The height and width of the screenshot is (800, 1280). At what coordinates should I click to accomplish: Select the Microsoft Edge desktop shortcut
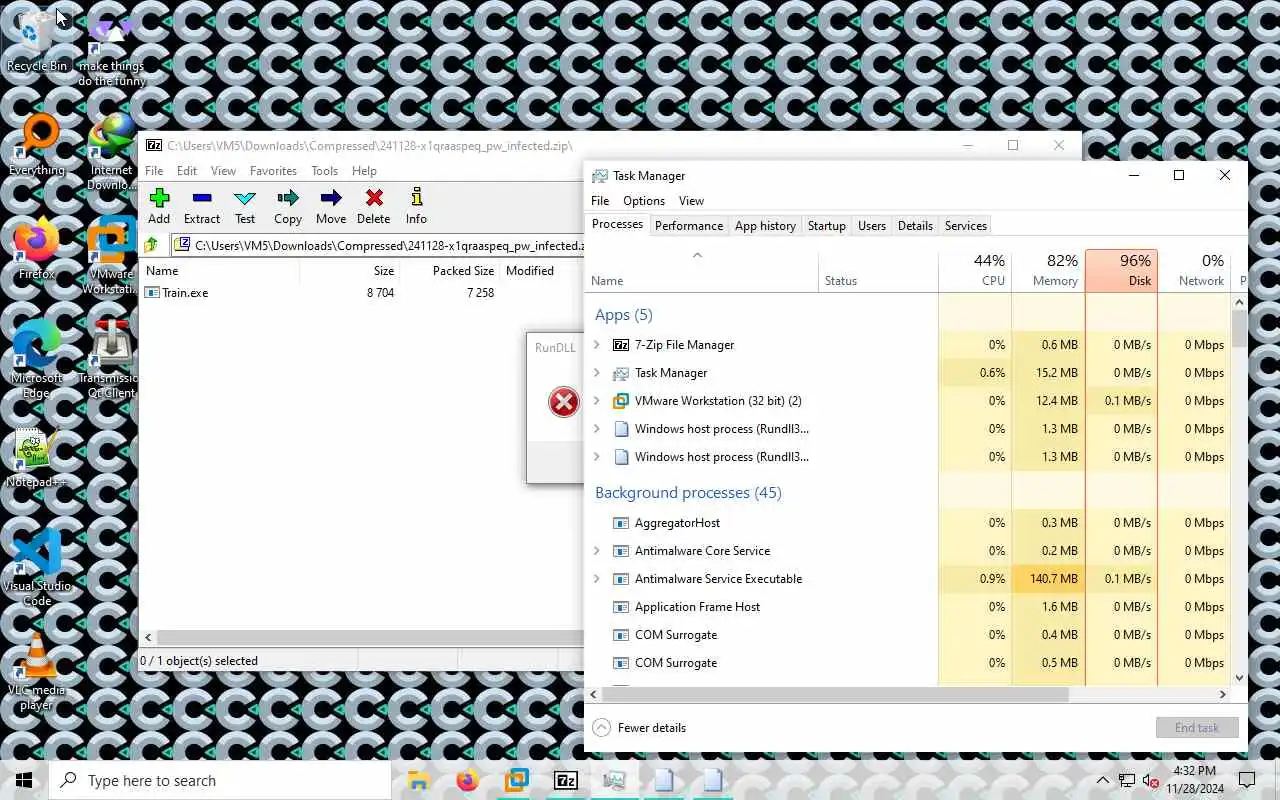click(x=37, y=360)
